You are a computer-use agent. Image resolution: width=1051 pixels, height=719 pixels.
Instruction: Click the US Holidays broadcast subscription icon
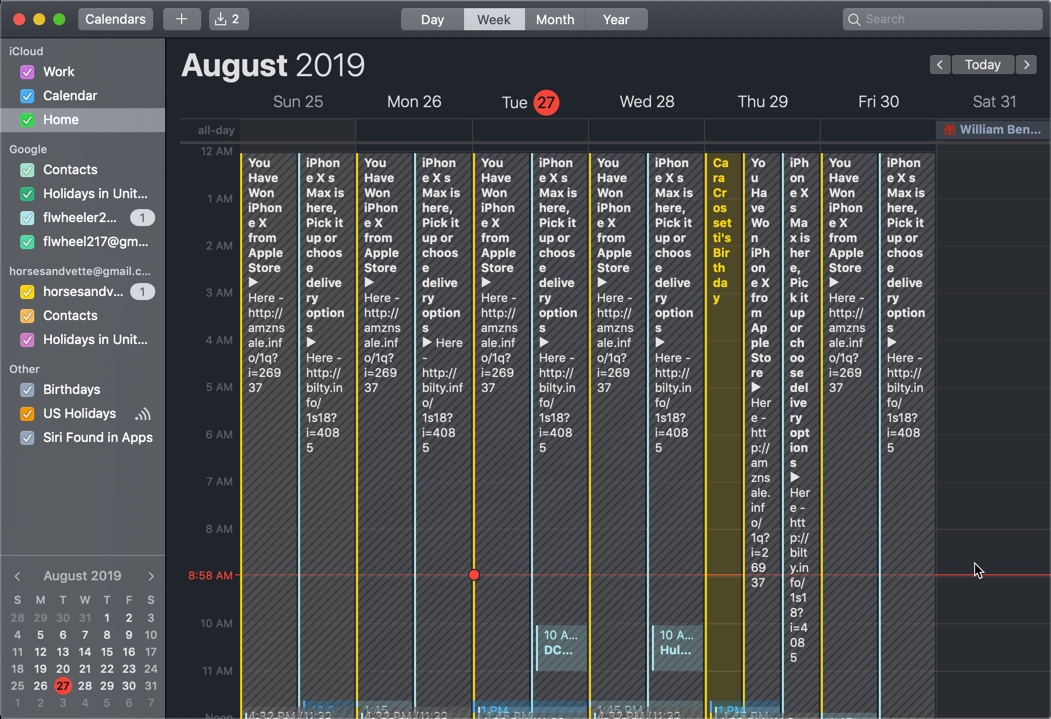tap(142, 414)
